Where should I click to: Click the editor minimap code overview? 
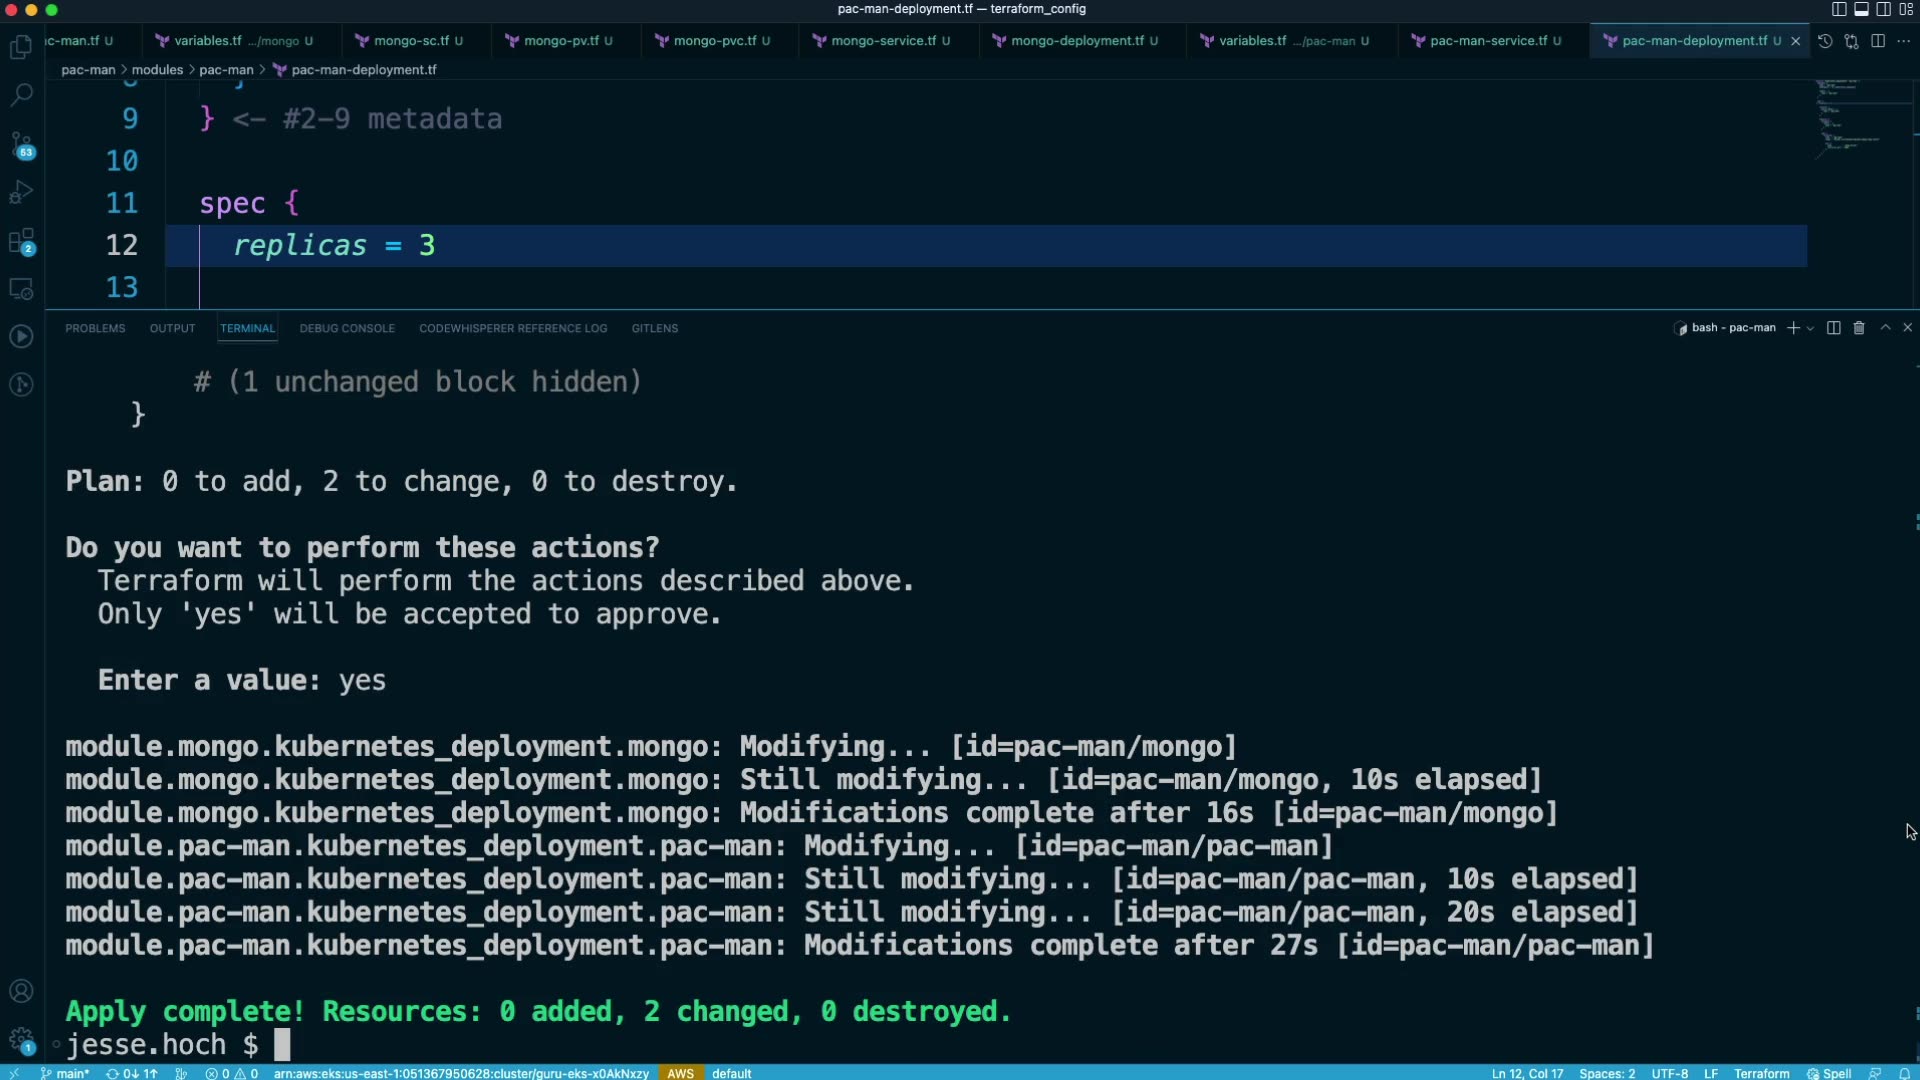point(1850,115)
